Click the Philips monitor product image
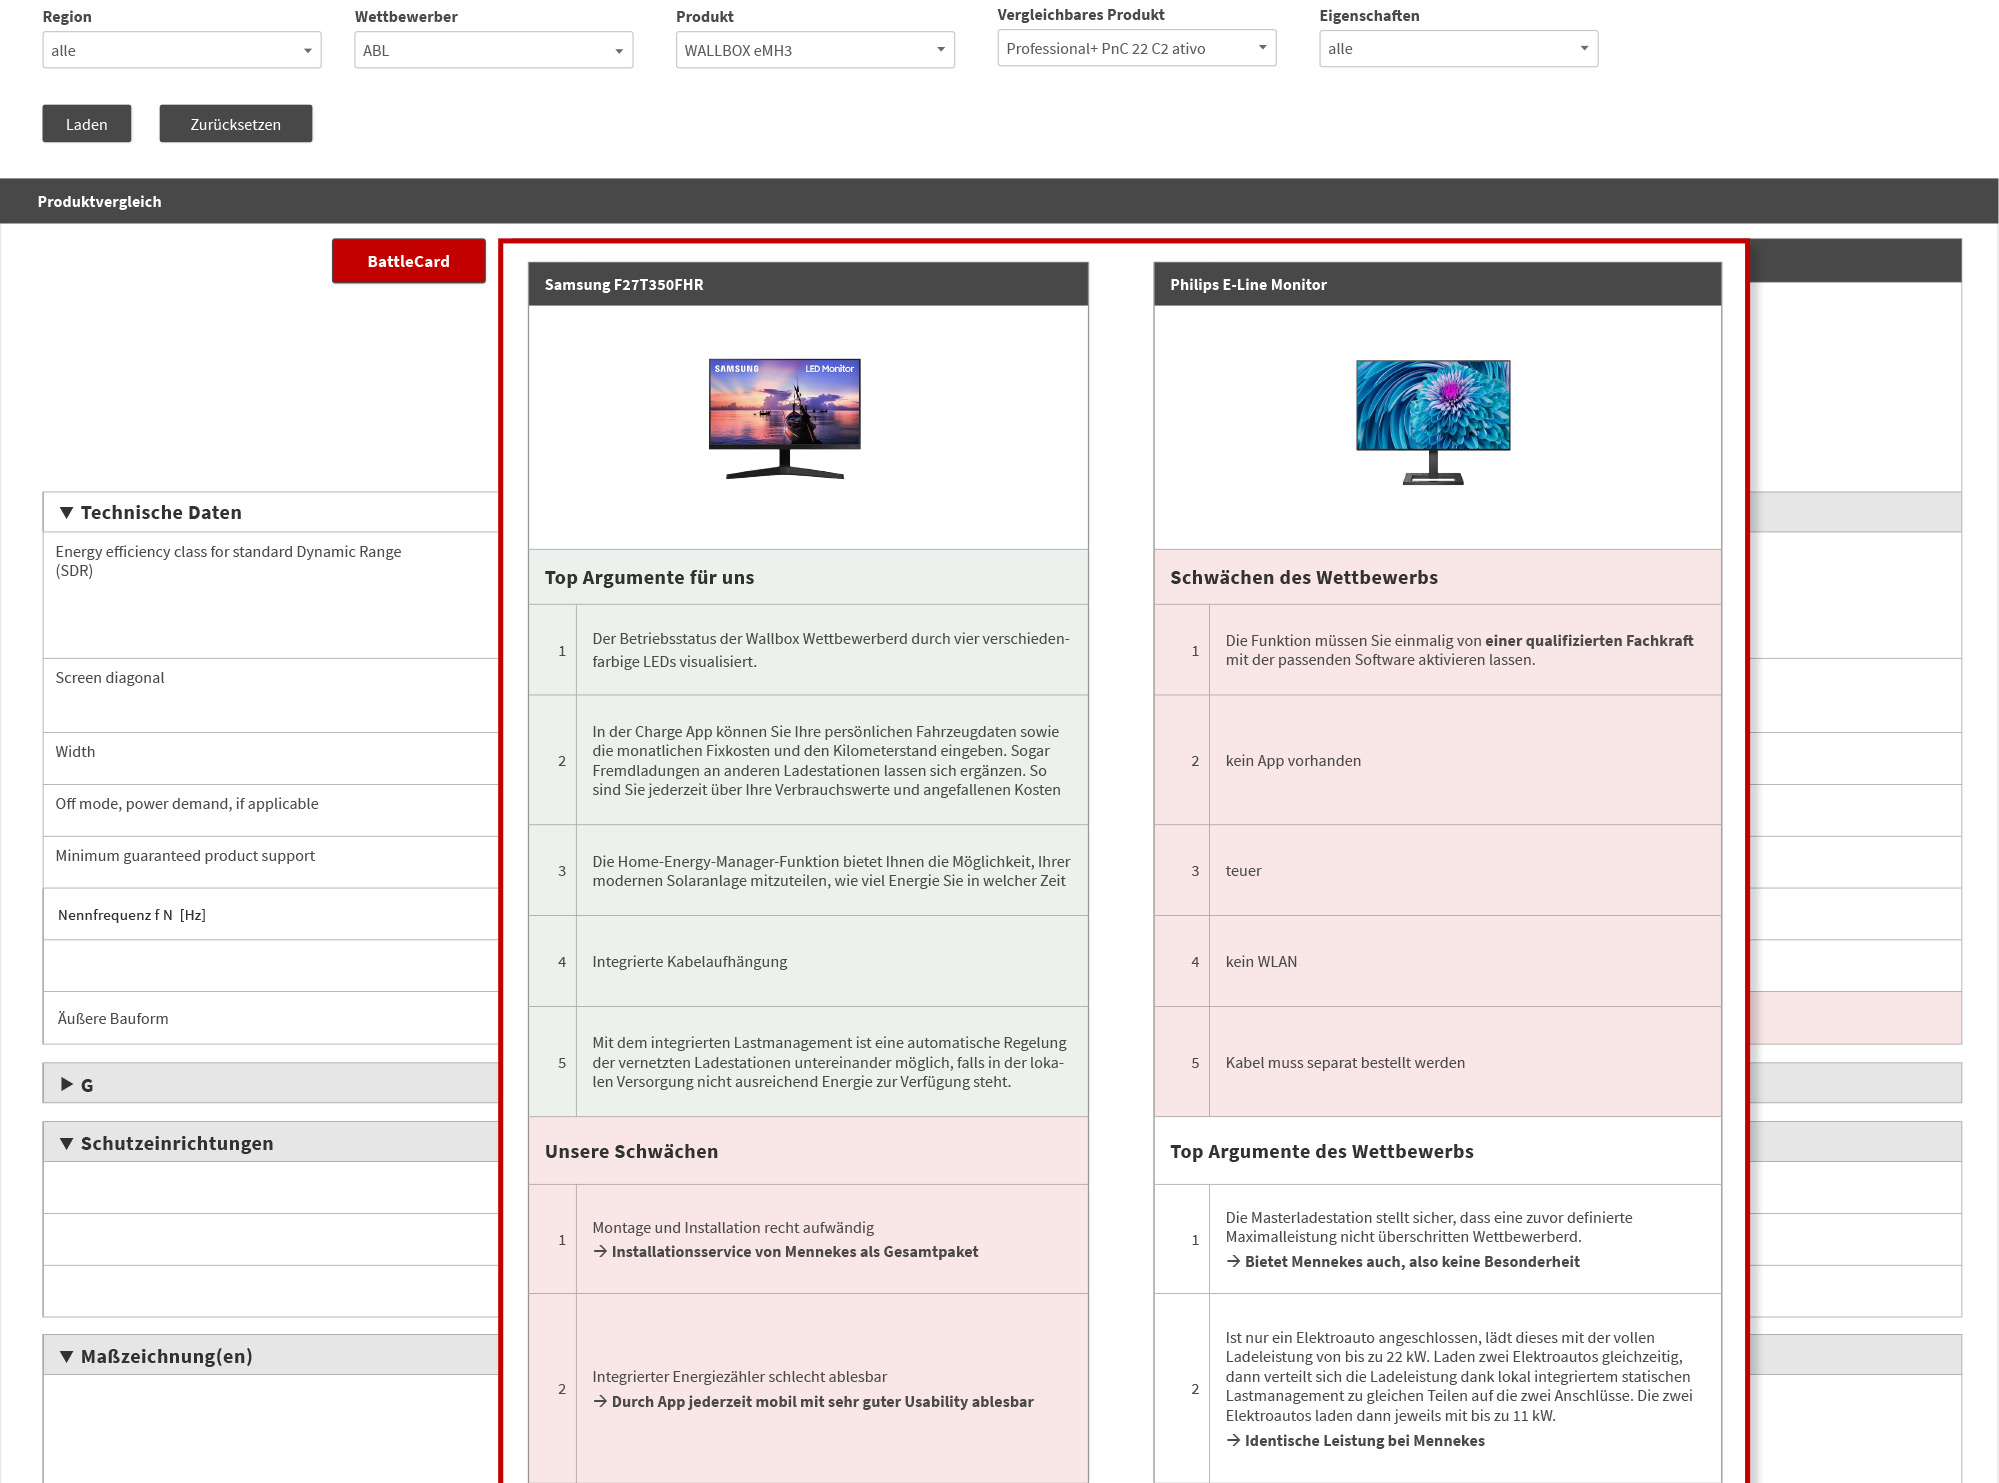Image resolution: width=1999 pixels, height=1483 pixels. (1433, 422)
